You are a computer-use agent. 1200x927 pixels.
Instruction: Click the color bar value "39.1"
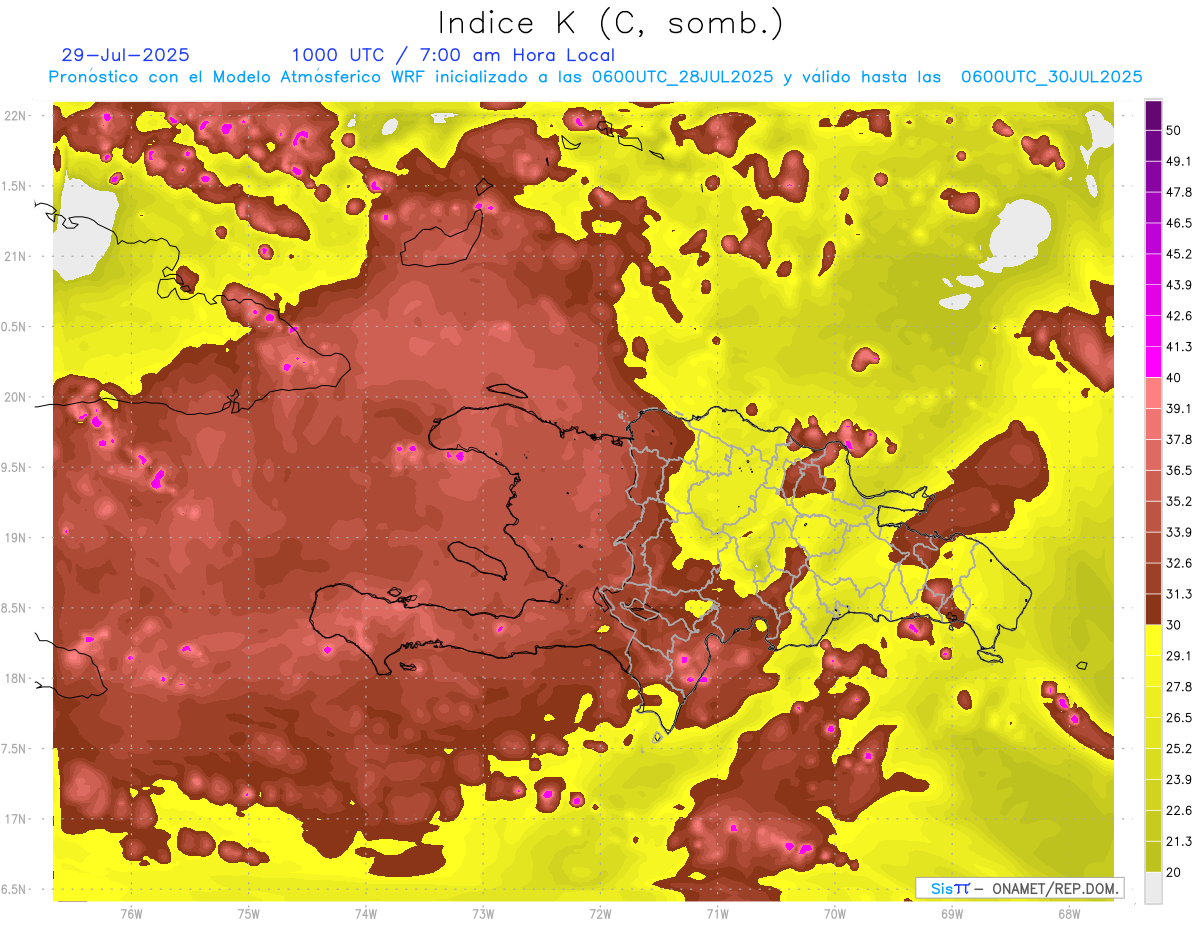(x=1179, y=408)
